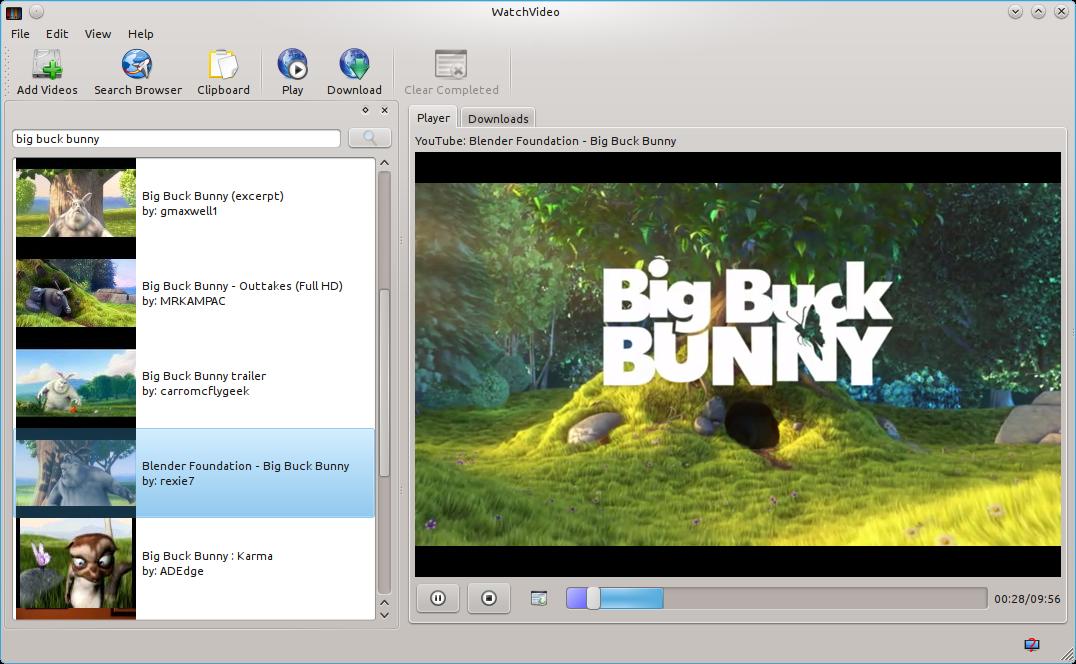Image resolution: width=1076 pixels, height=664 pixels.
Task: Float the search panel with diamond icon
Action: 365,110
